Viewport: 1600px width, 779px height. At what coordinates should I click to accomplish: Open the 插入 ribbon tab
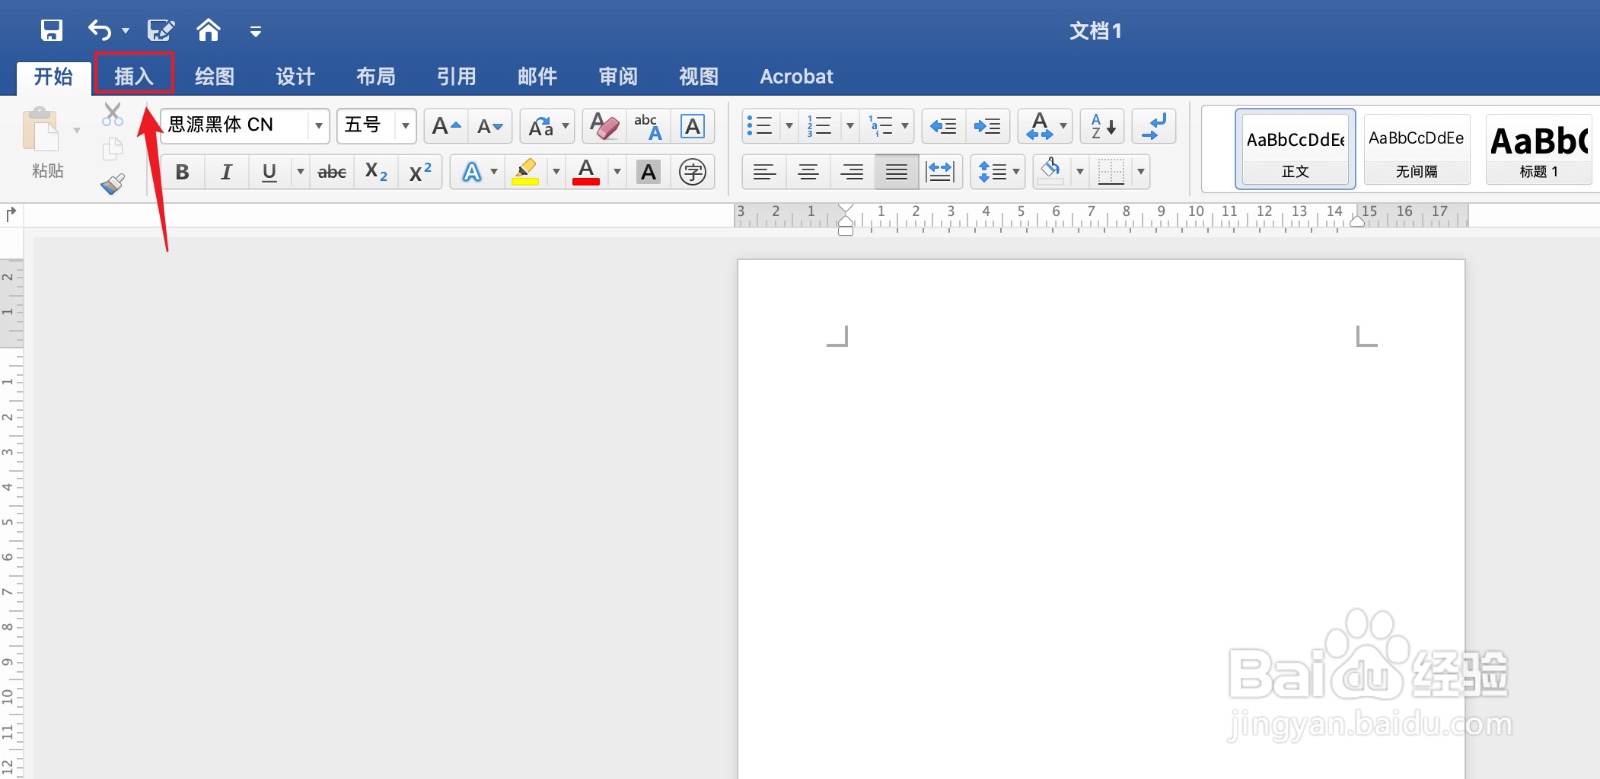(x=134, y=76)
